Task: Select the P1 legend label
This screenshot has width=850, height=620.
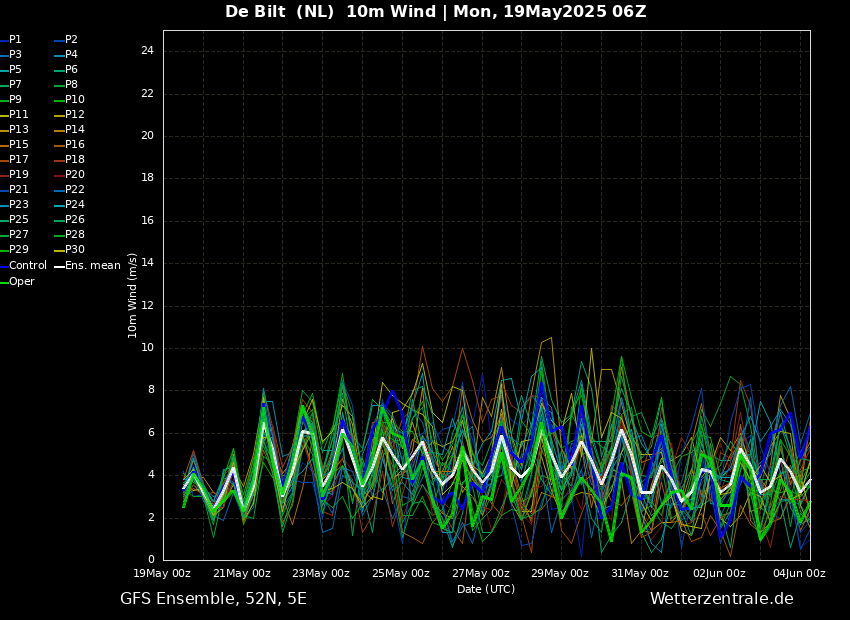Action: coord(15,40)
